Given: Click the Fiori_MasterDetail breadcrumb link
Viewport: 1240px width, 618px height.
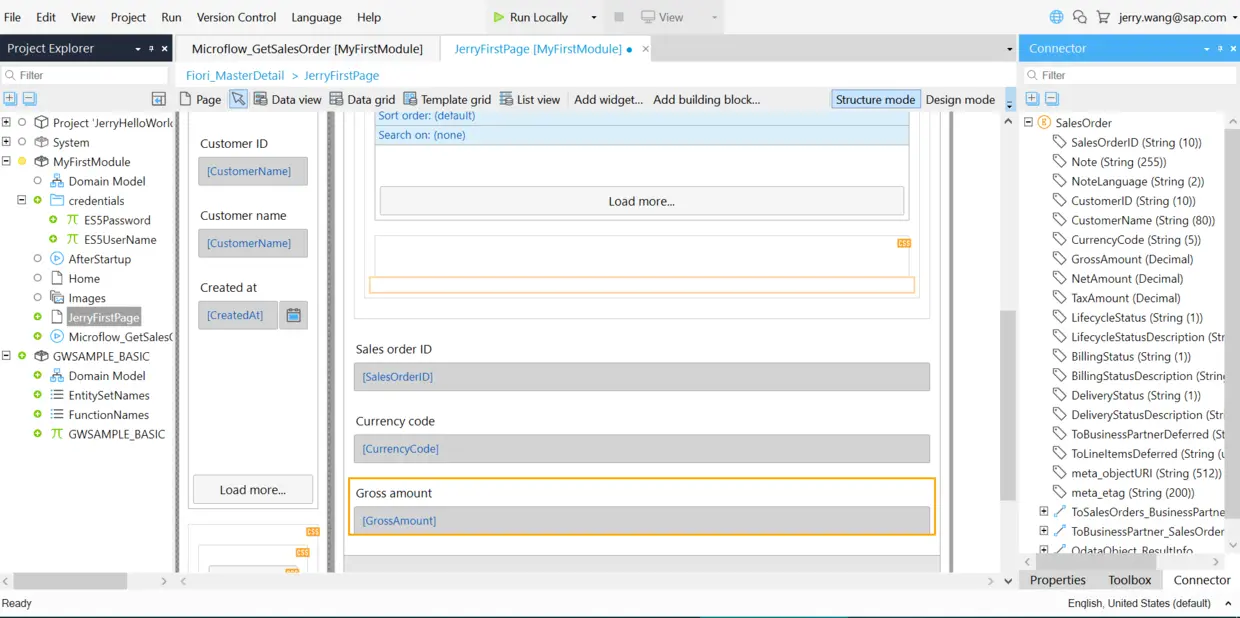Looking at the screenshot, I should 235,75.
